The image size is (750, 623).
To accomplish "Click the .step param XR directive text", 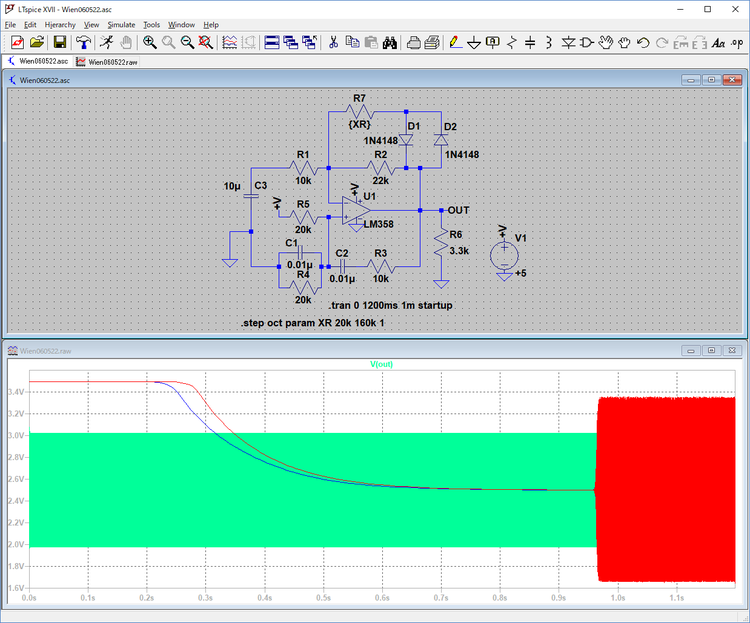I will pyautogui.click(x=313, y=325).
